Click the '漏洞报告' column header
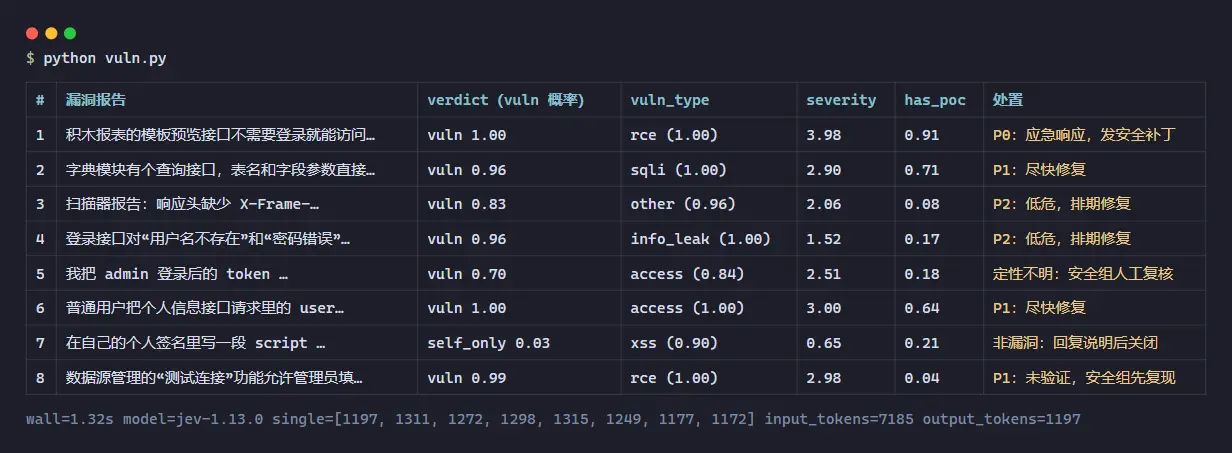Viewport: 1232px width, 453px height. point(96,100)
